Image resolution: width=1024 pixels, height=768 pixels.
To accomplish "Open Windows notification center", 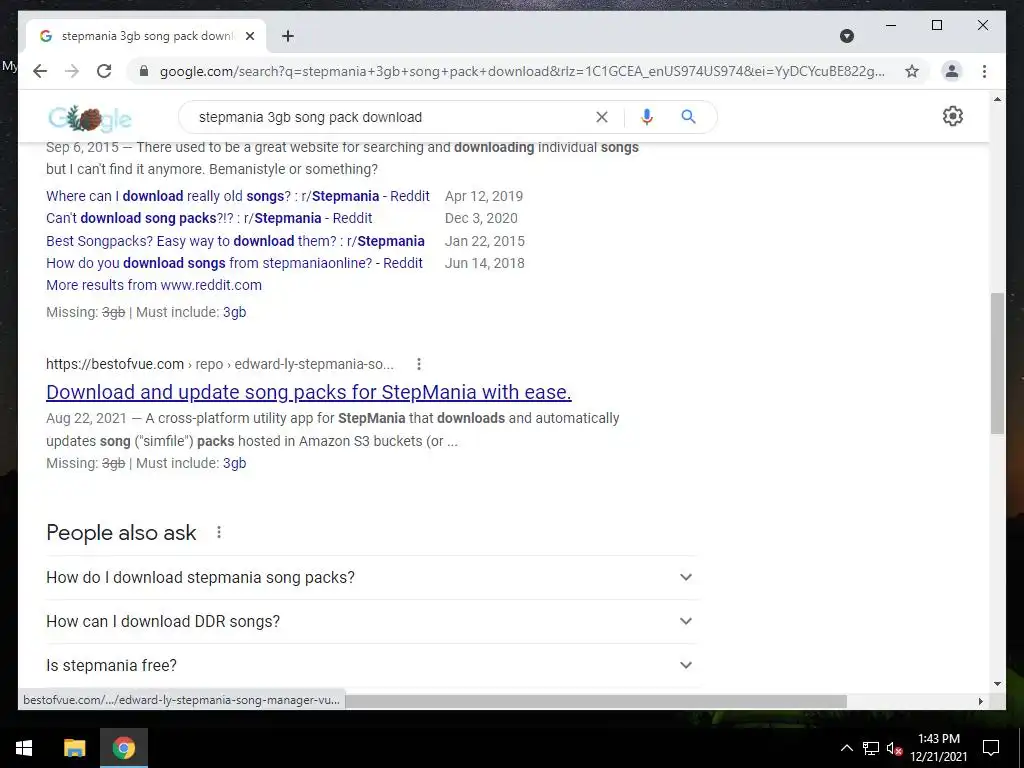I will pyautogui.click(x=991, y=748).
